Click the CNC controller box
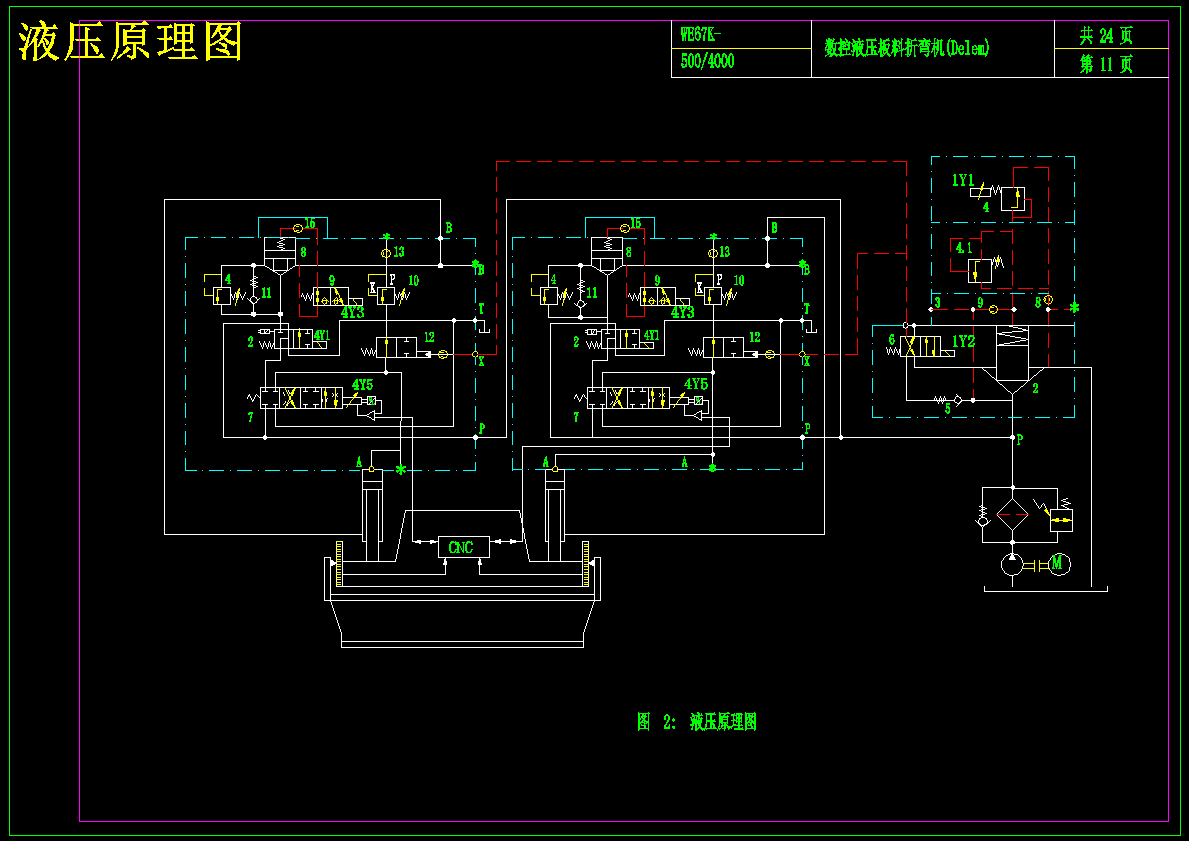 pyautogui.click(x=464, y=547)
